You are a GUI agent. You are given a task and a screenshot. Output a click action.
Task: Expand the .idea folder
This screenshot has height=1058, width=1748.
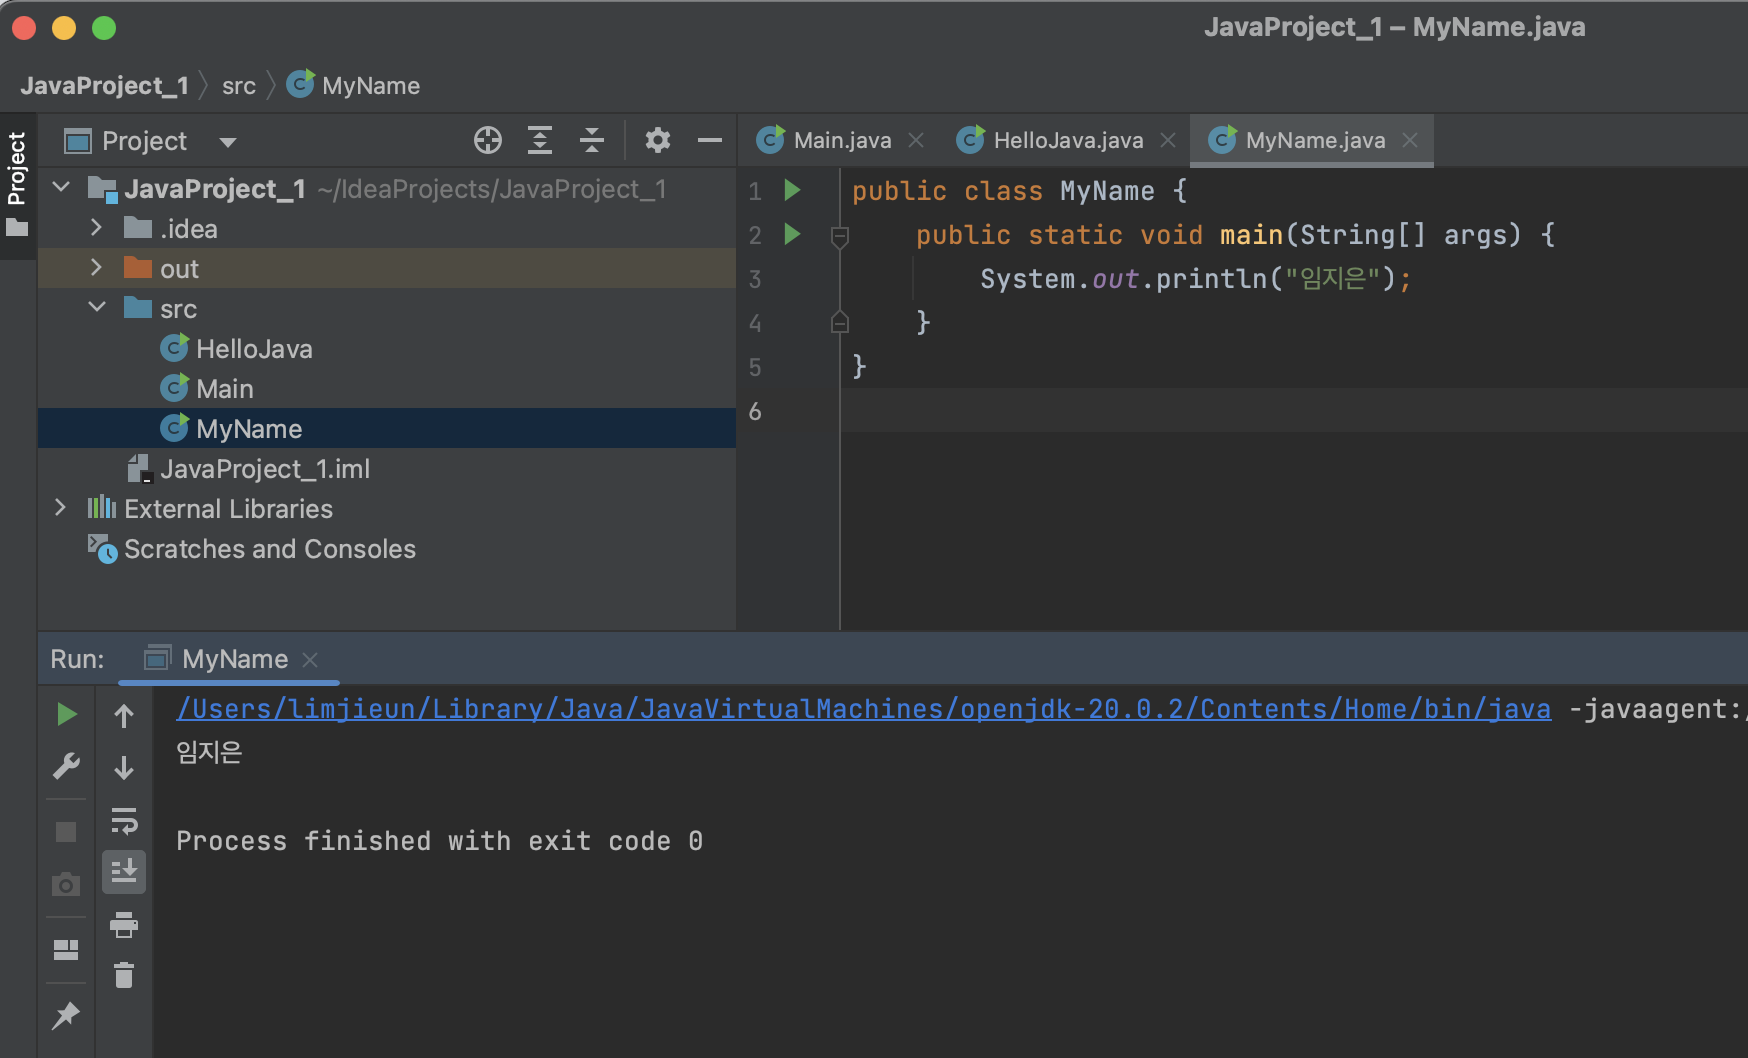point(96,227)
